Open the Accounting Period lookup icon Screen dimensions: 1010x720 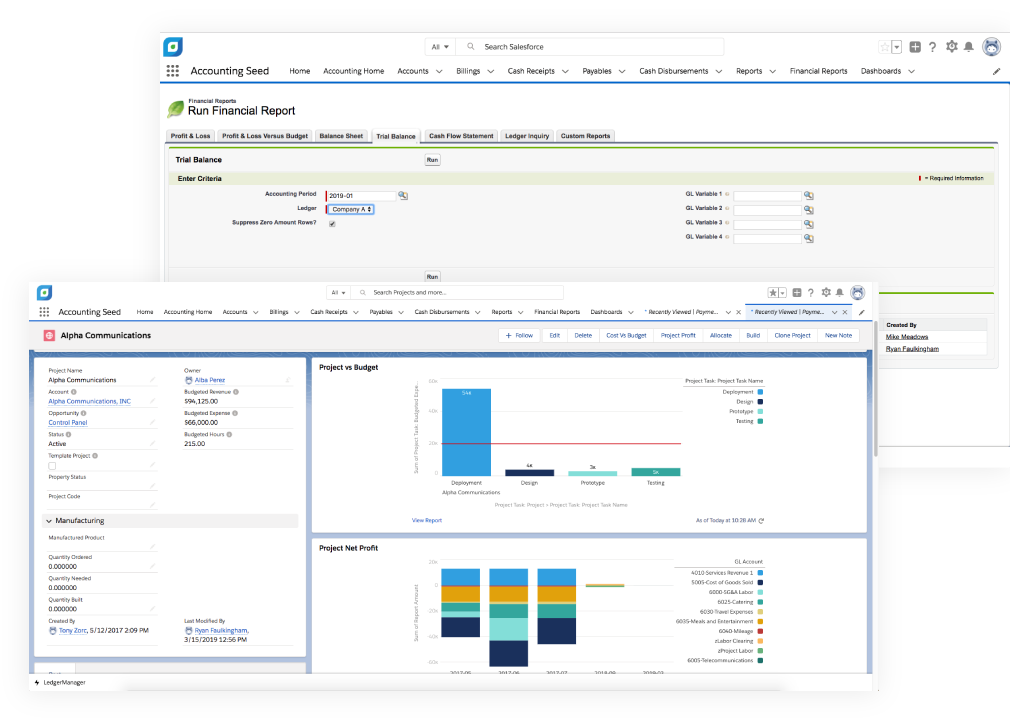(403, 195)
